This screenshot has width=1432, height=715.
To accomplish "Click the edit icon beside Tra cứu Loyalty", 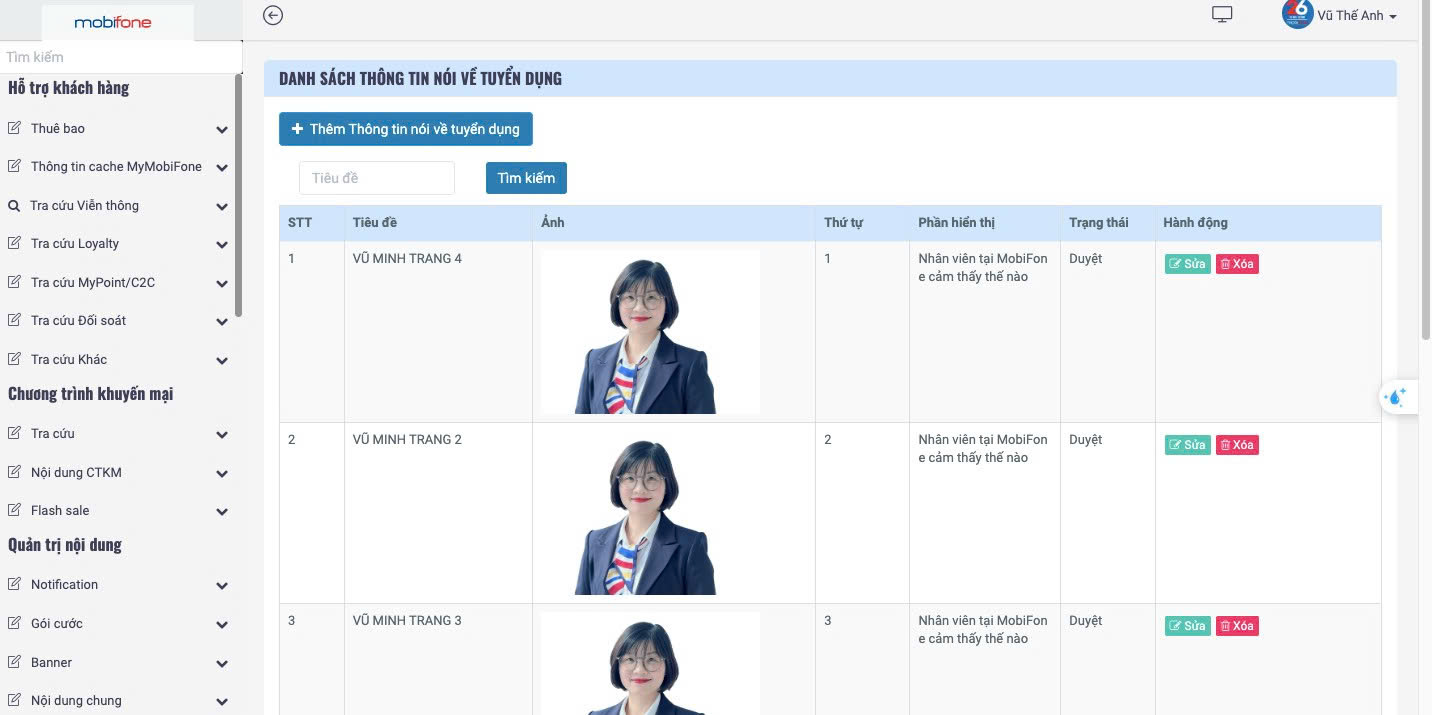I will (x=14, y=243).
